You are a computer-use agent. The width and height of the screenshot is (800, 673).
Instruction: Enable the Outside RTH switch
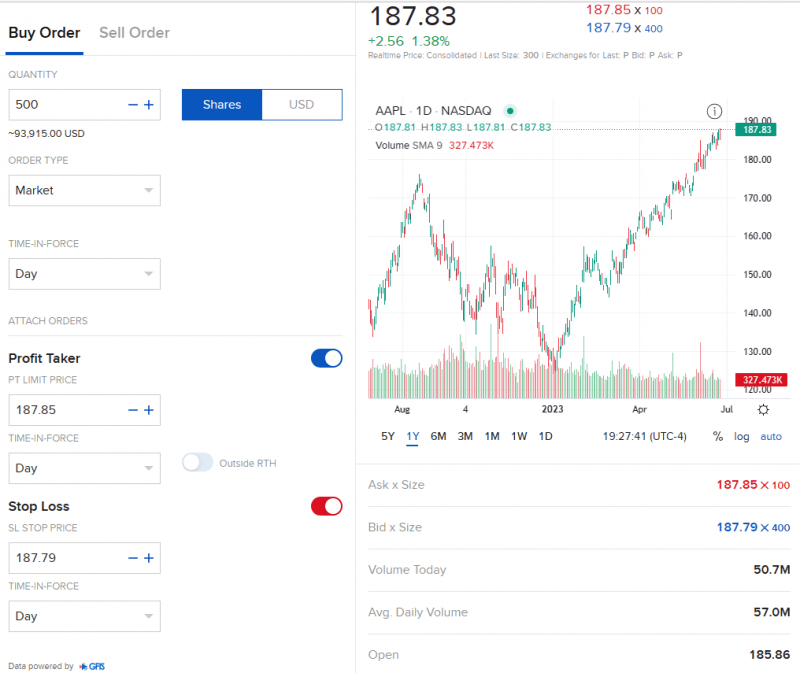coord(197,463)
